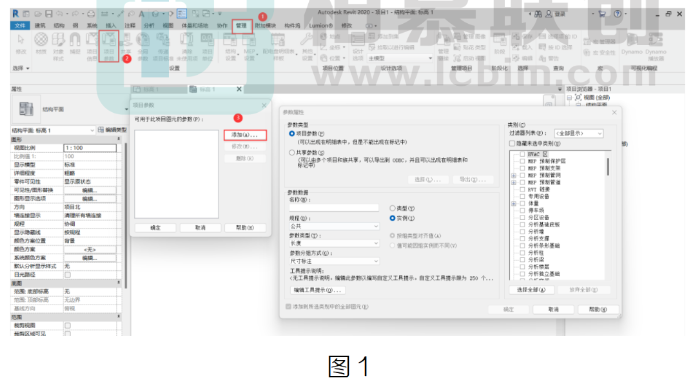Switch to the 建筑 (Architecture) ribbon tab
This screenshot has height=385, width=686.
click(40, 25)
